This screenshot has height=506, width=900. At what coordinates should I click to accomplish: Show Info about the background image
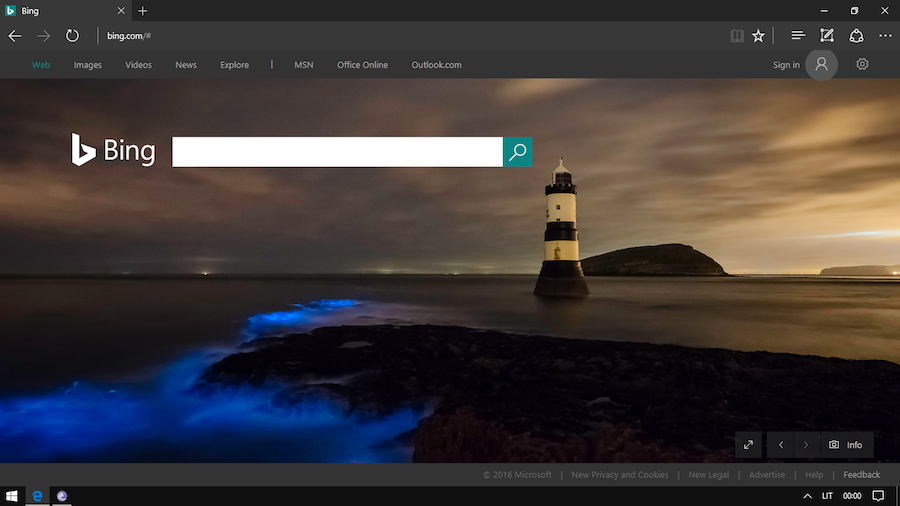click(x=846, y=445)
